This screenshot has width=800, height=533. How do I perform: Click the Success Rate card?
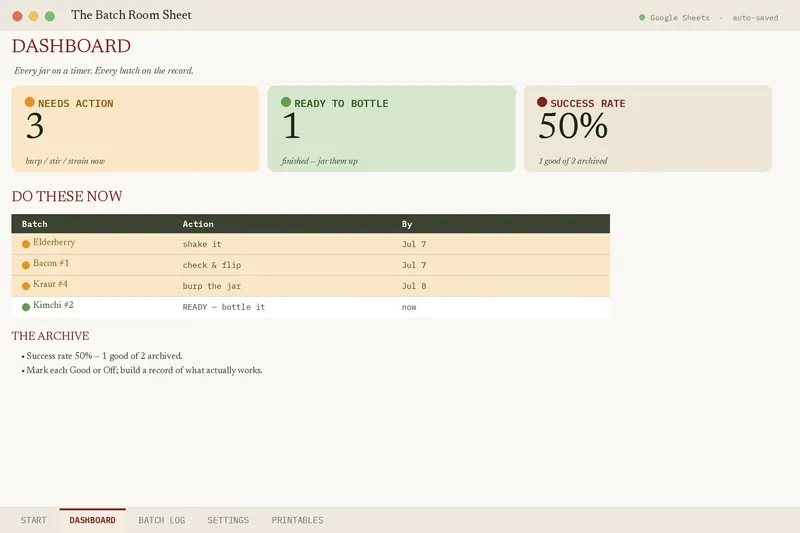[x=648, y=129]
